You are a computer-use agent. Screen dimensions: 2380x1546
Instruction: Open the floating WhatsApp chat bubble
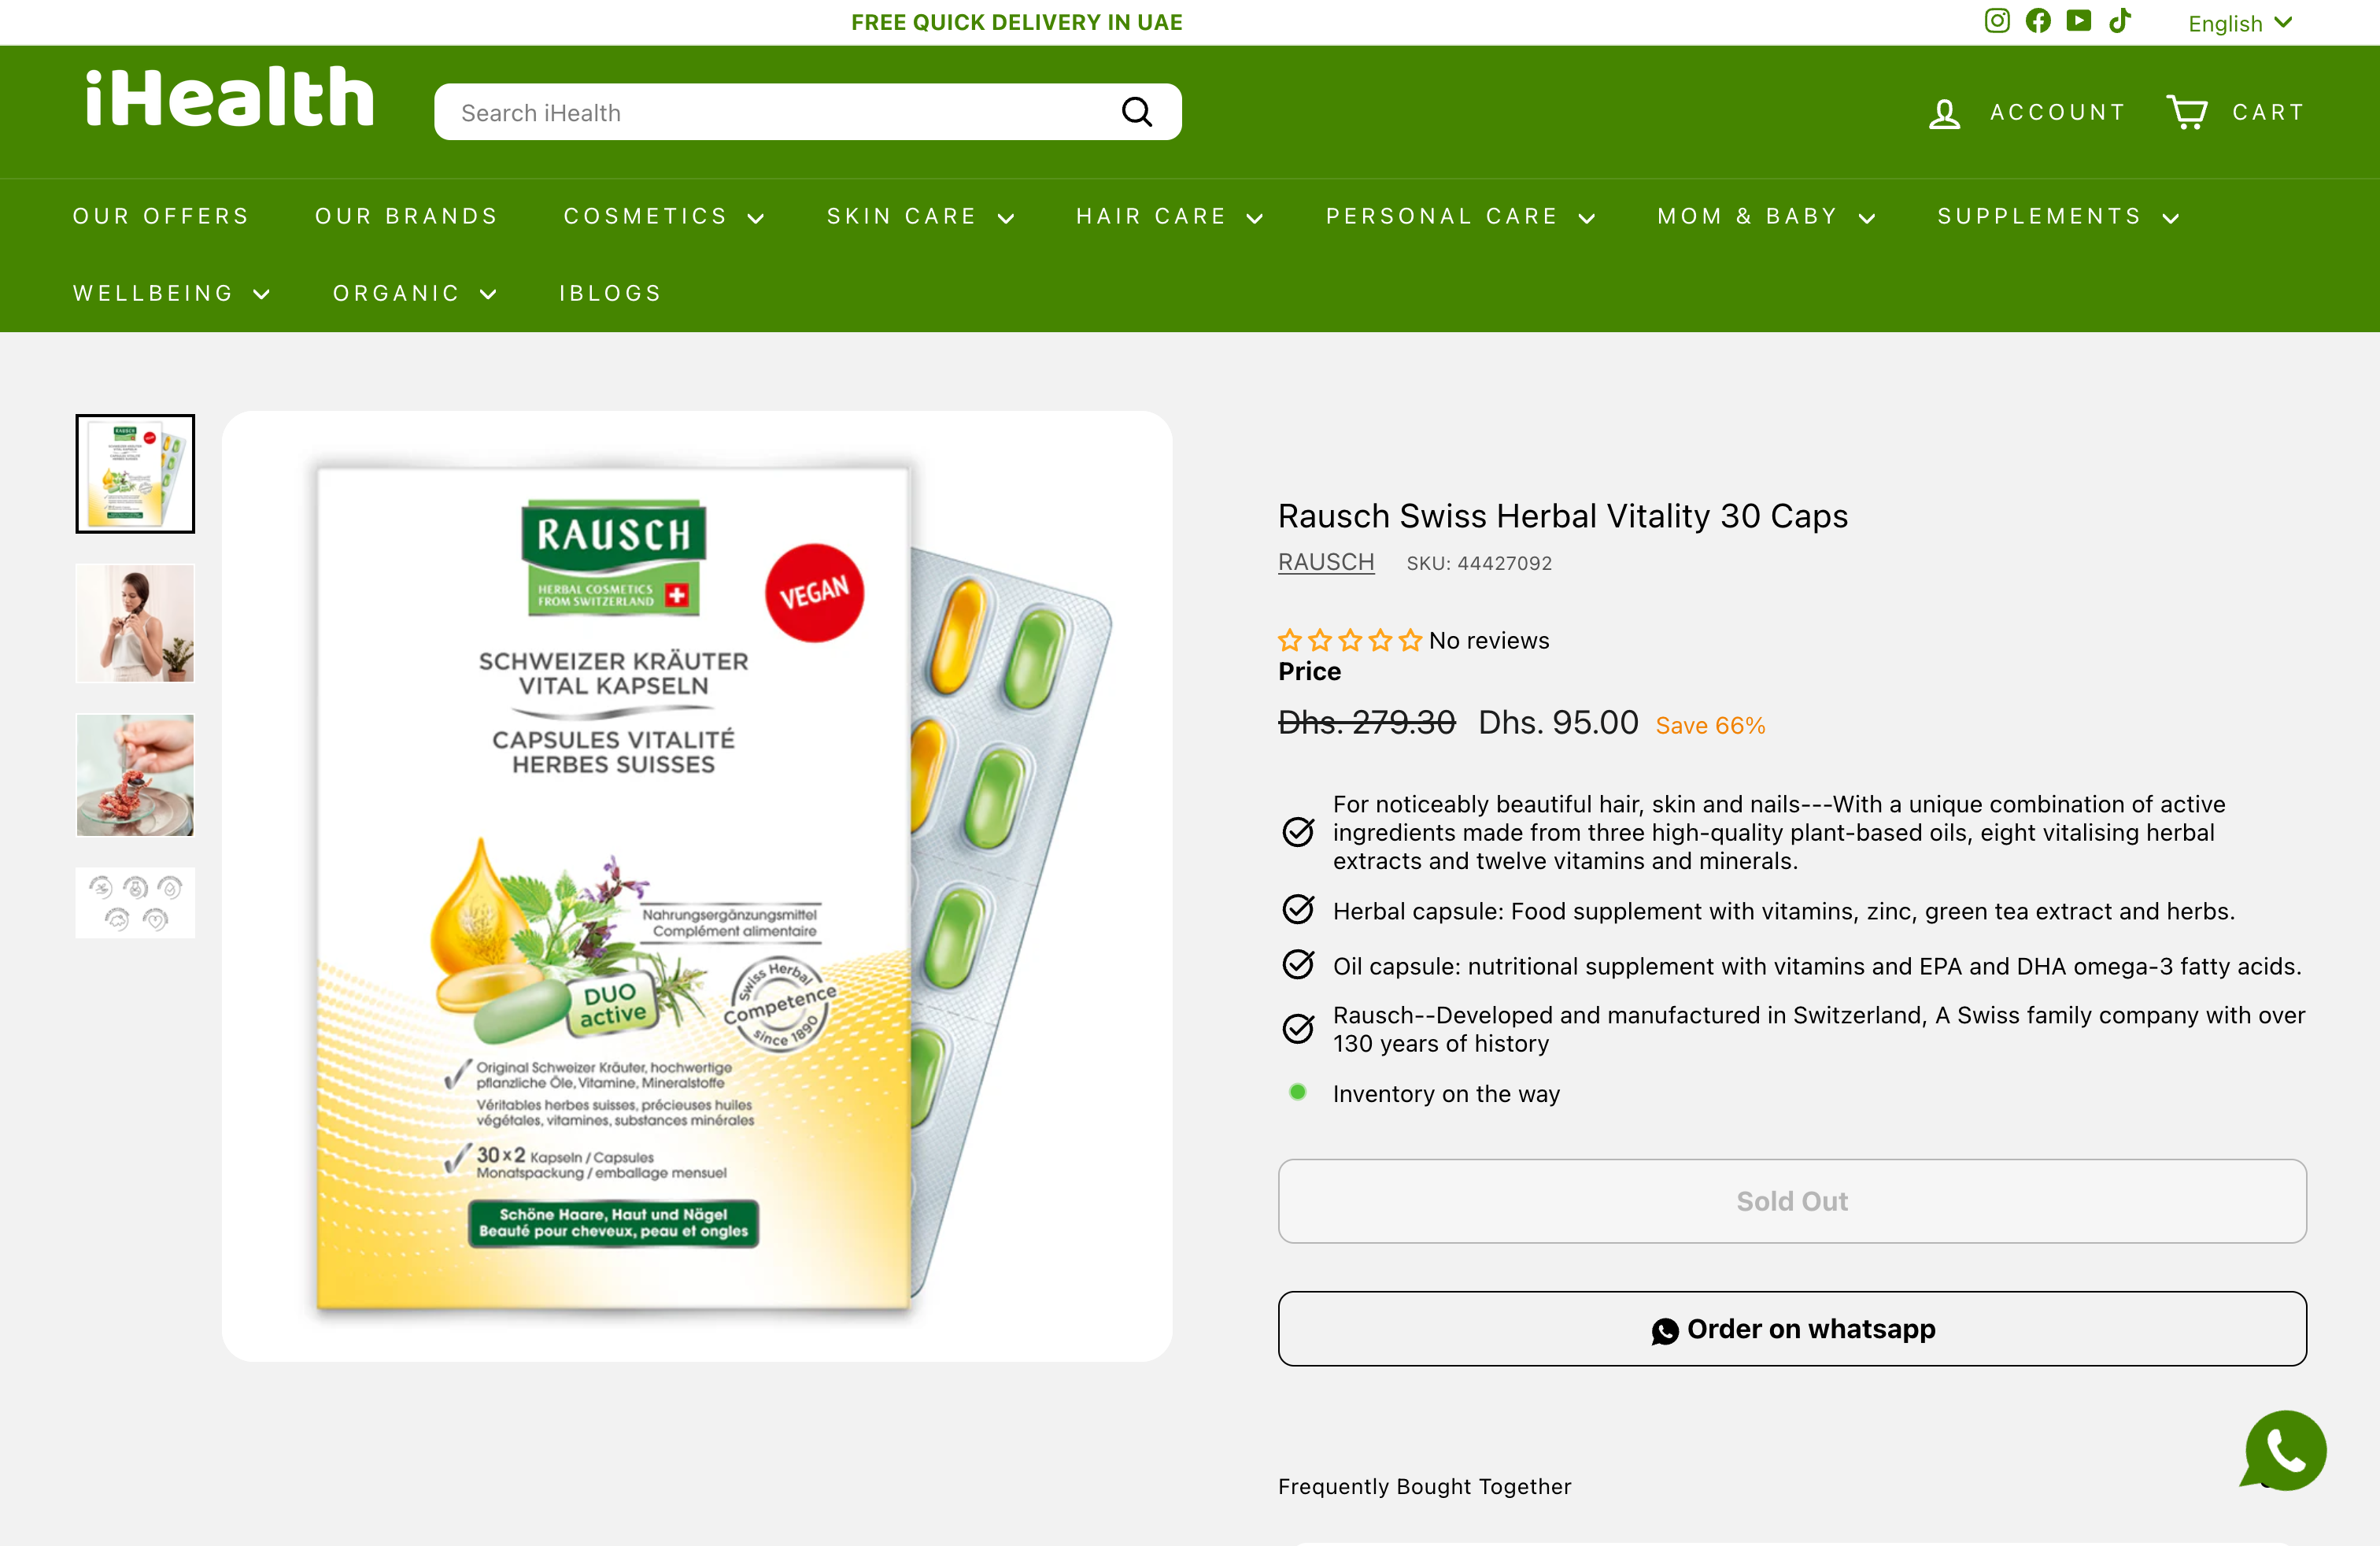(x=2284, y=1450)
